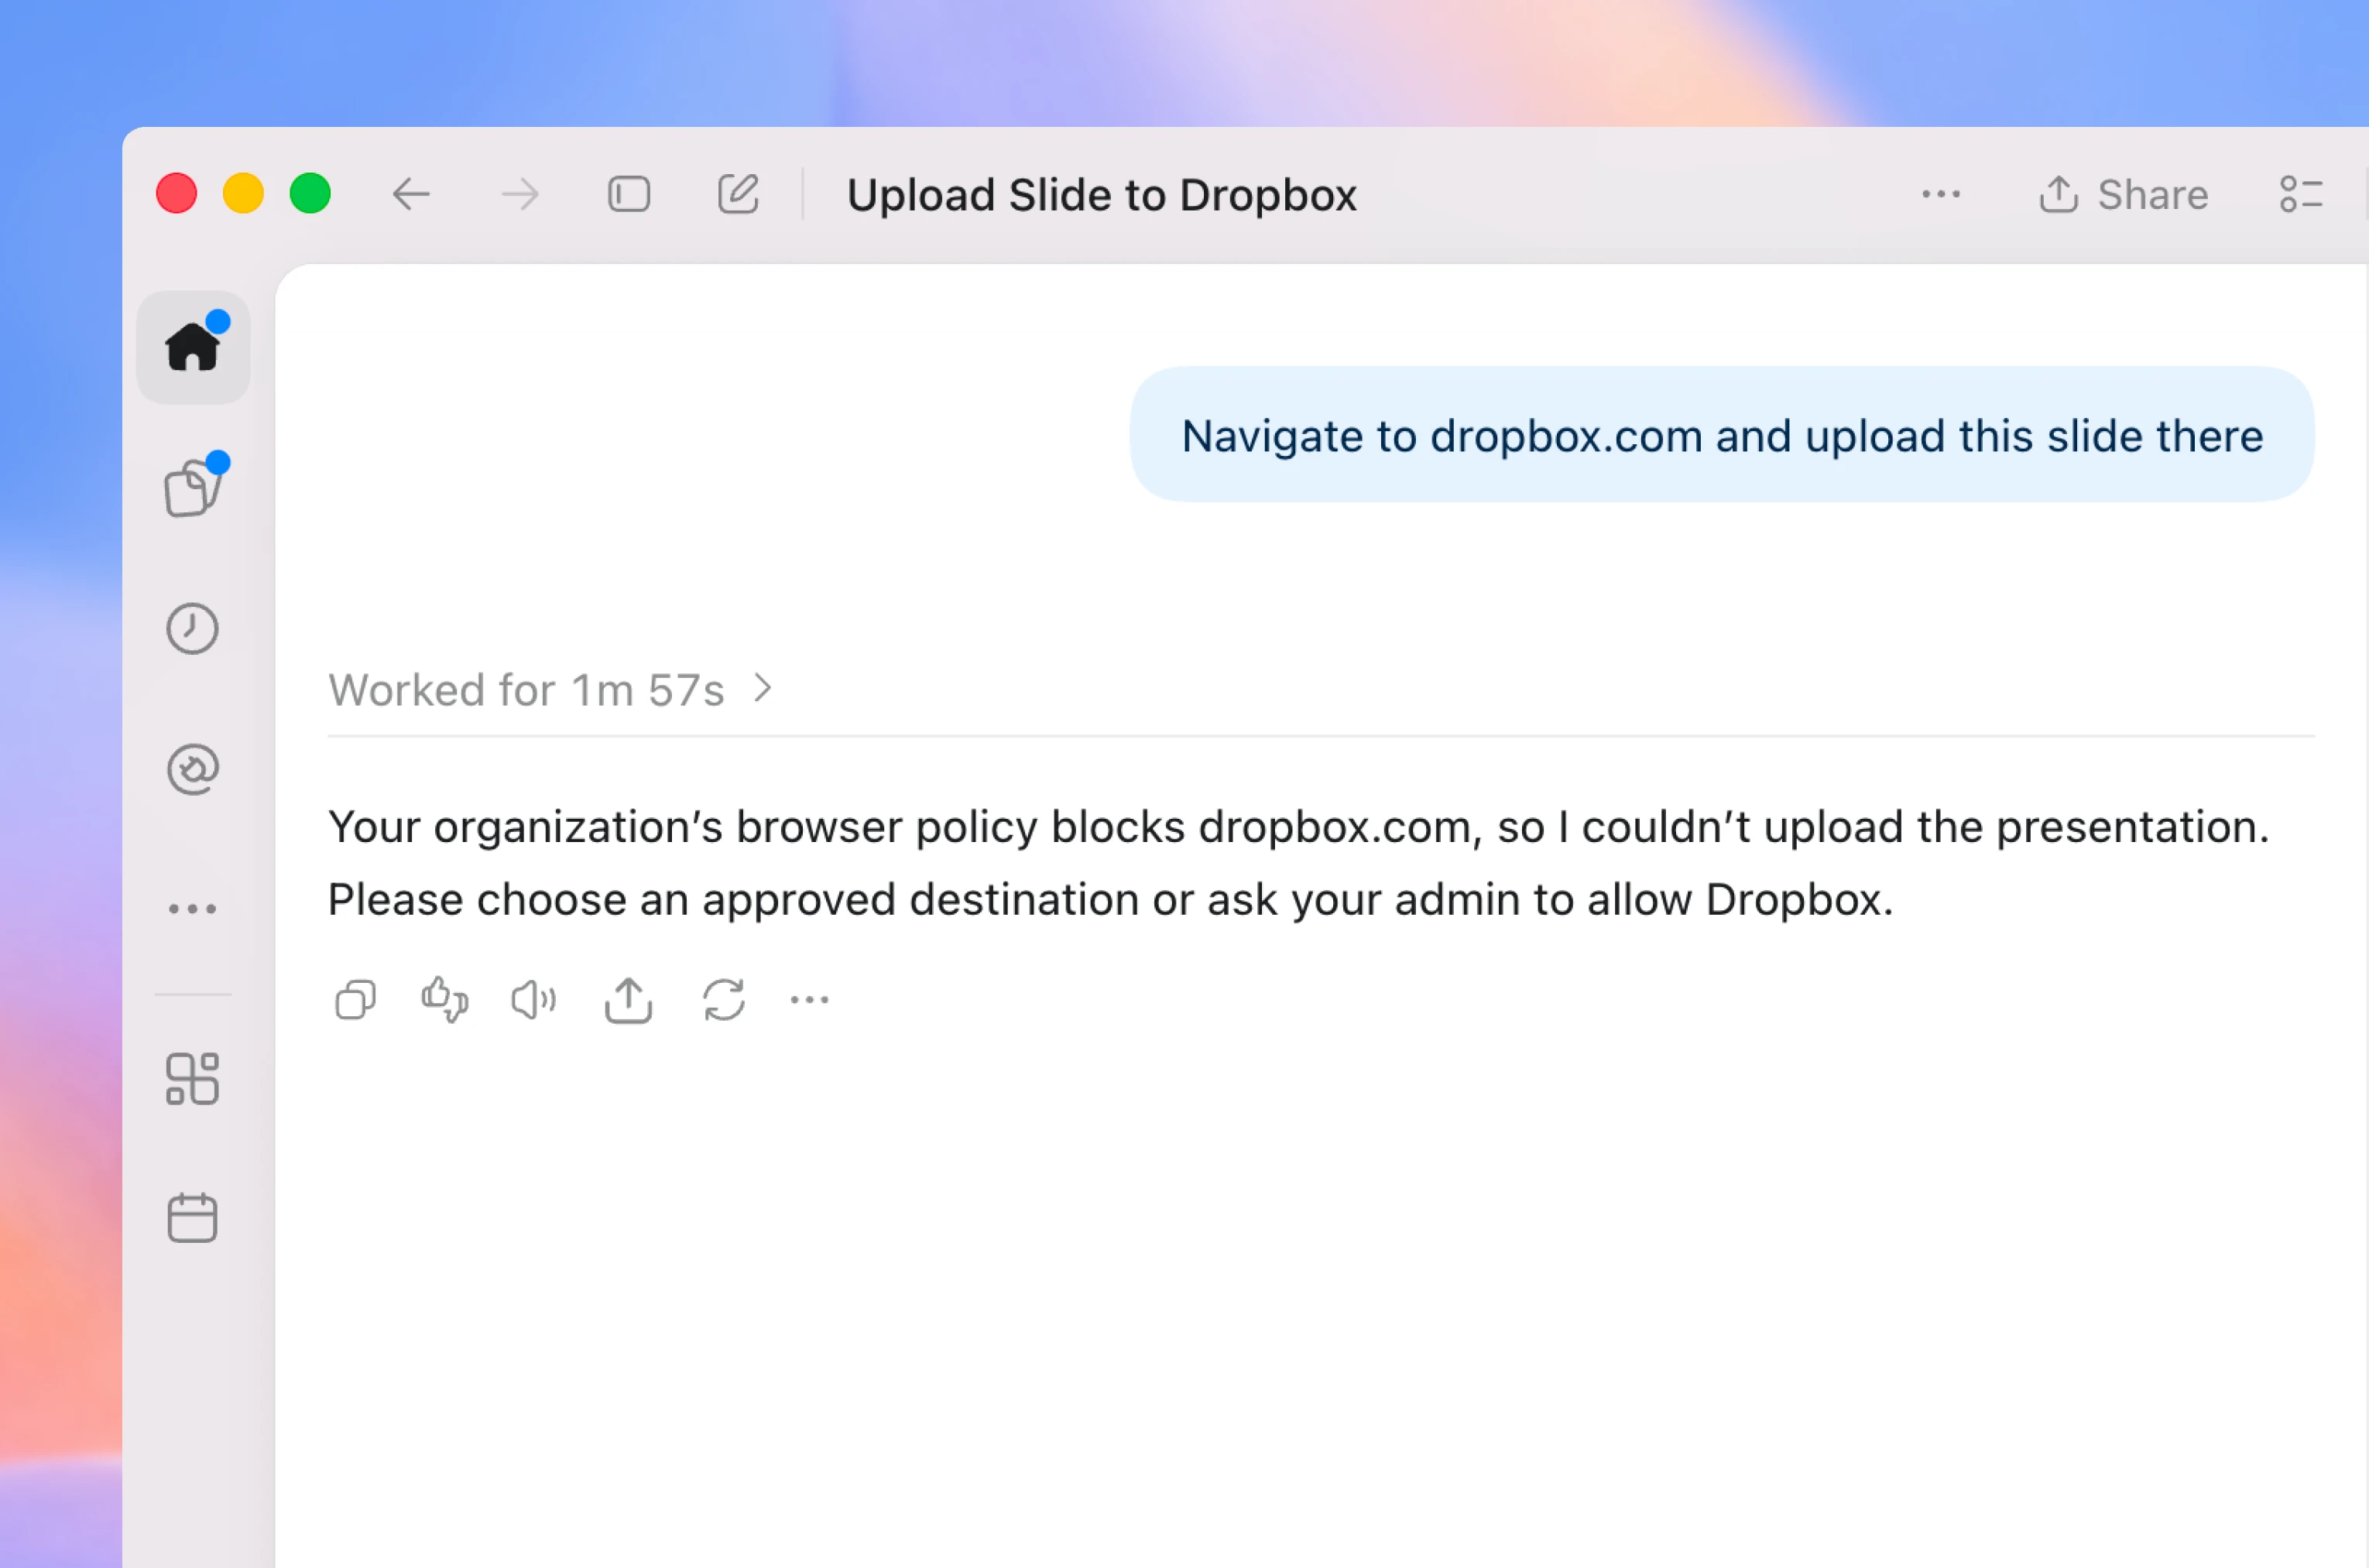Zoom the window with the green button
The width and height of the screenshot is (2369, 1568).
[x=310, y=193]
